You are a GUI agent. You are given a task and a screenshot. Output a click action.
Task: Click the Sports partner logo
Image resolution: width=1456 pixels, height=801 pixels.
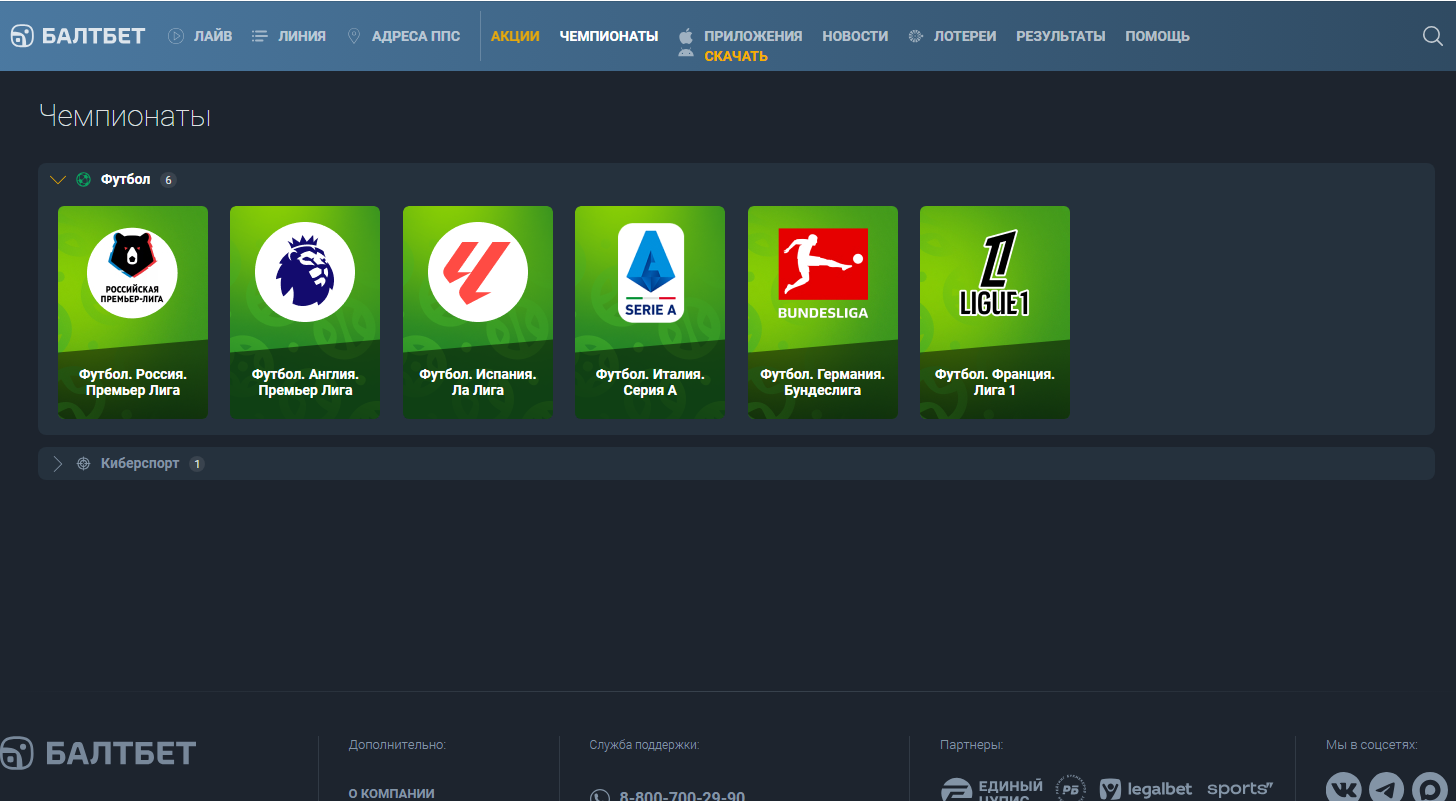pyautogui.click(x=1240, y=789)
